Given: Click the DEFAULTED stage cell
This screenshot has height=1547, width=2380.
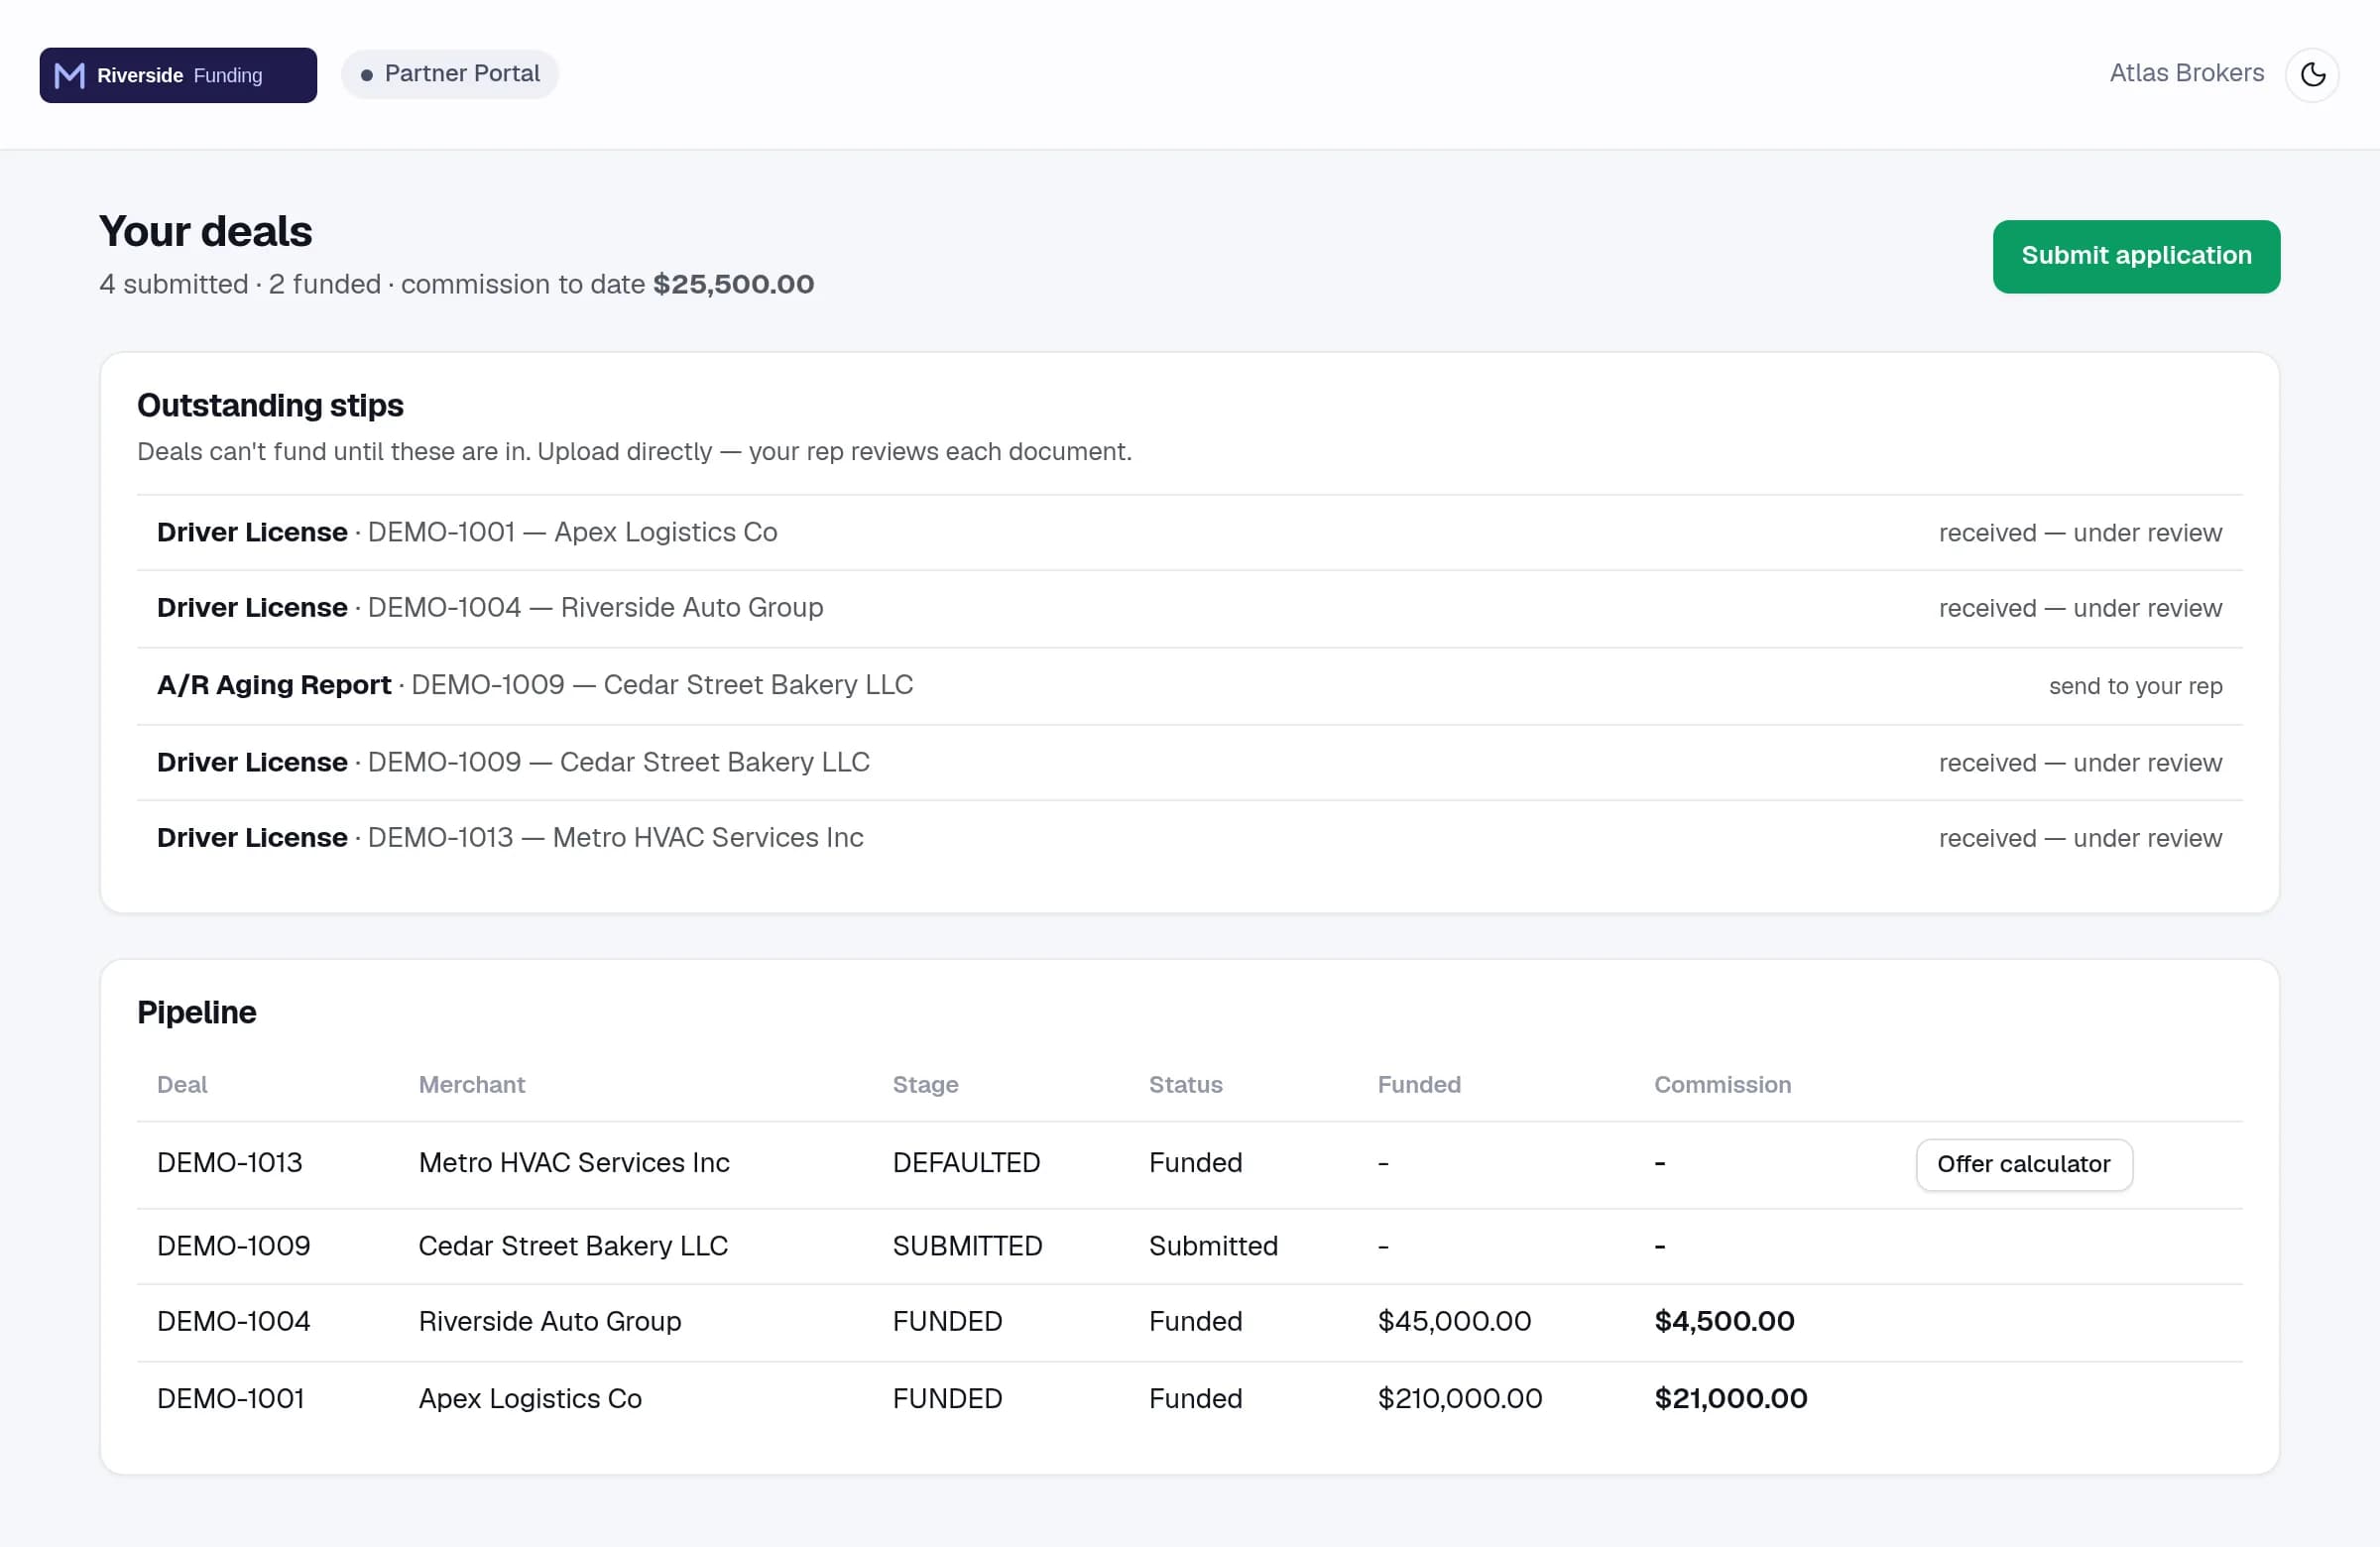Looking at the screenshot, I should tap(966, 1163).
